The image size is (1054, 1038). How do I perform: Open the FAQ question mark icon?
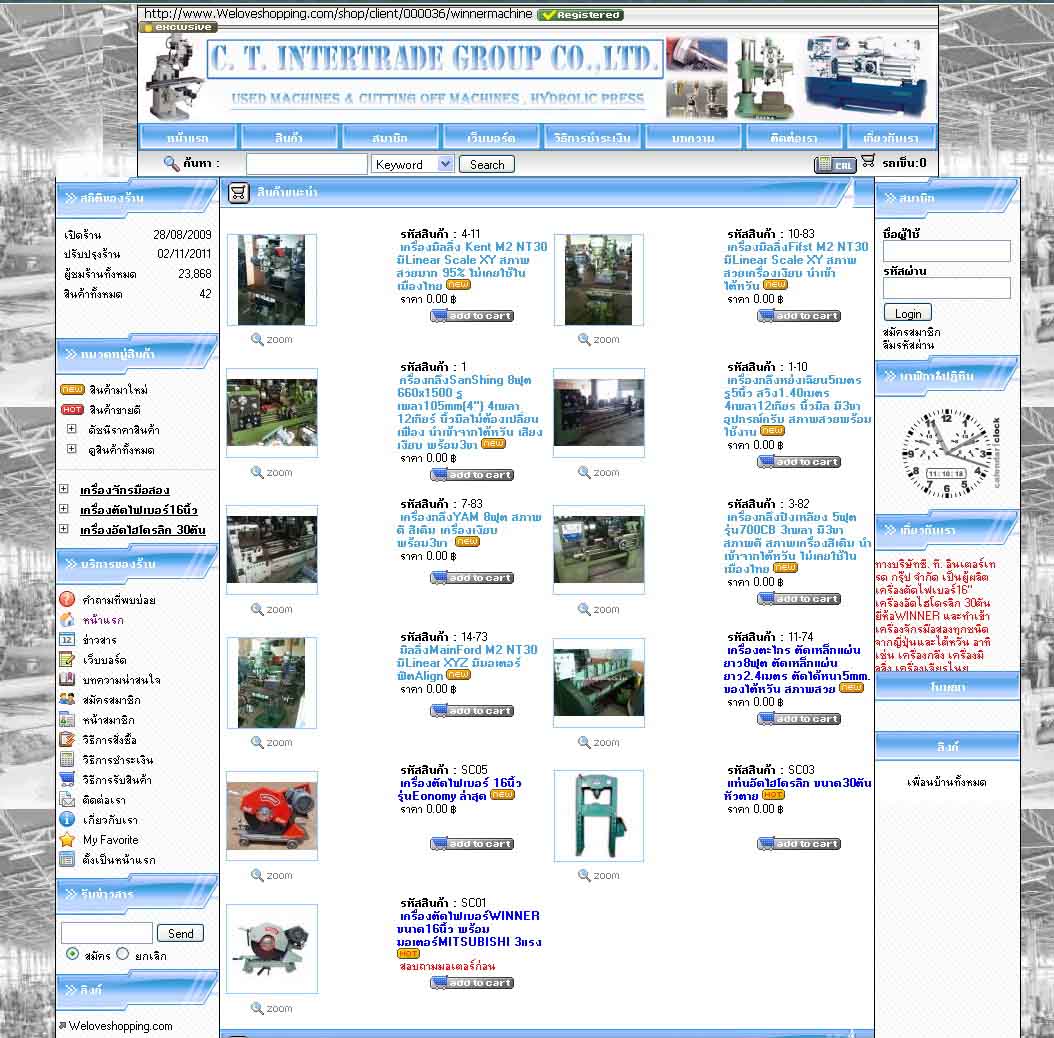[67, 600]
